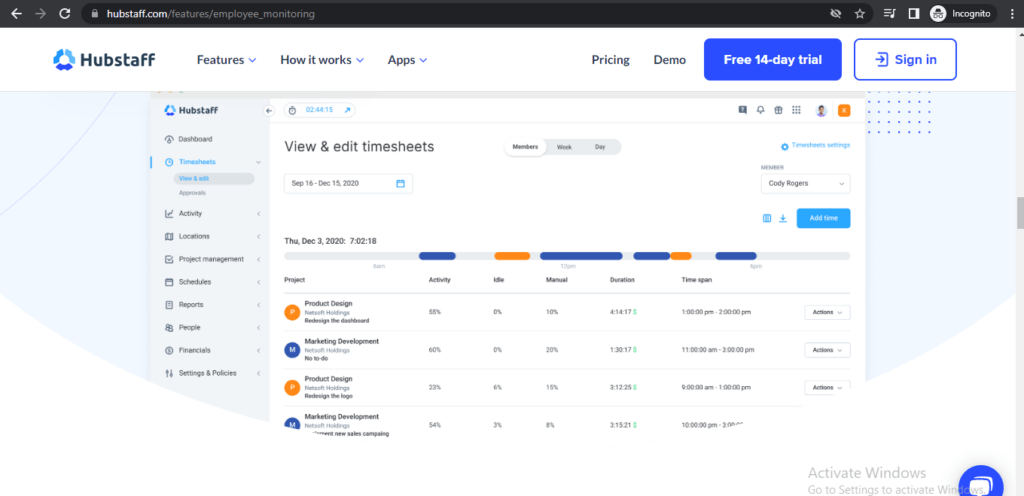Screen dimensions: 1024x496
Task: Click the Project management checkbox icon
Action: [x=169, y=259]
